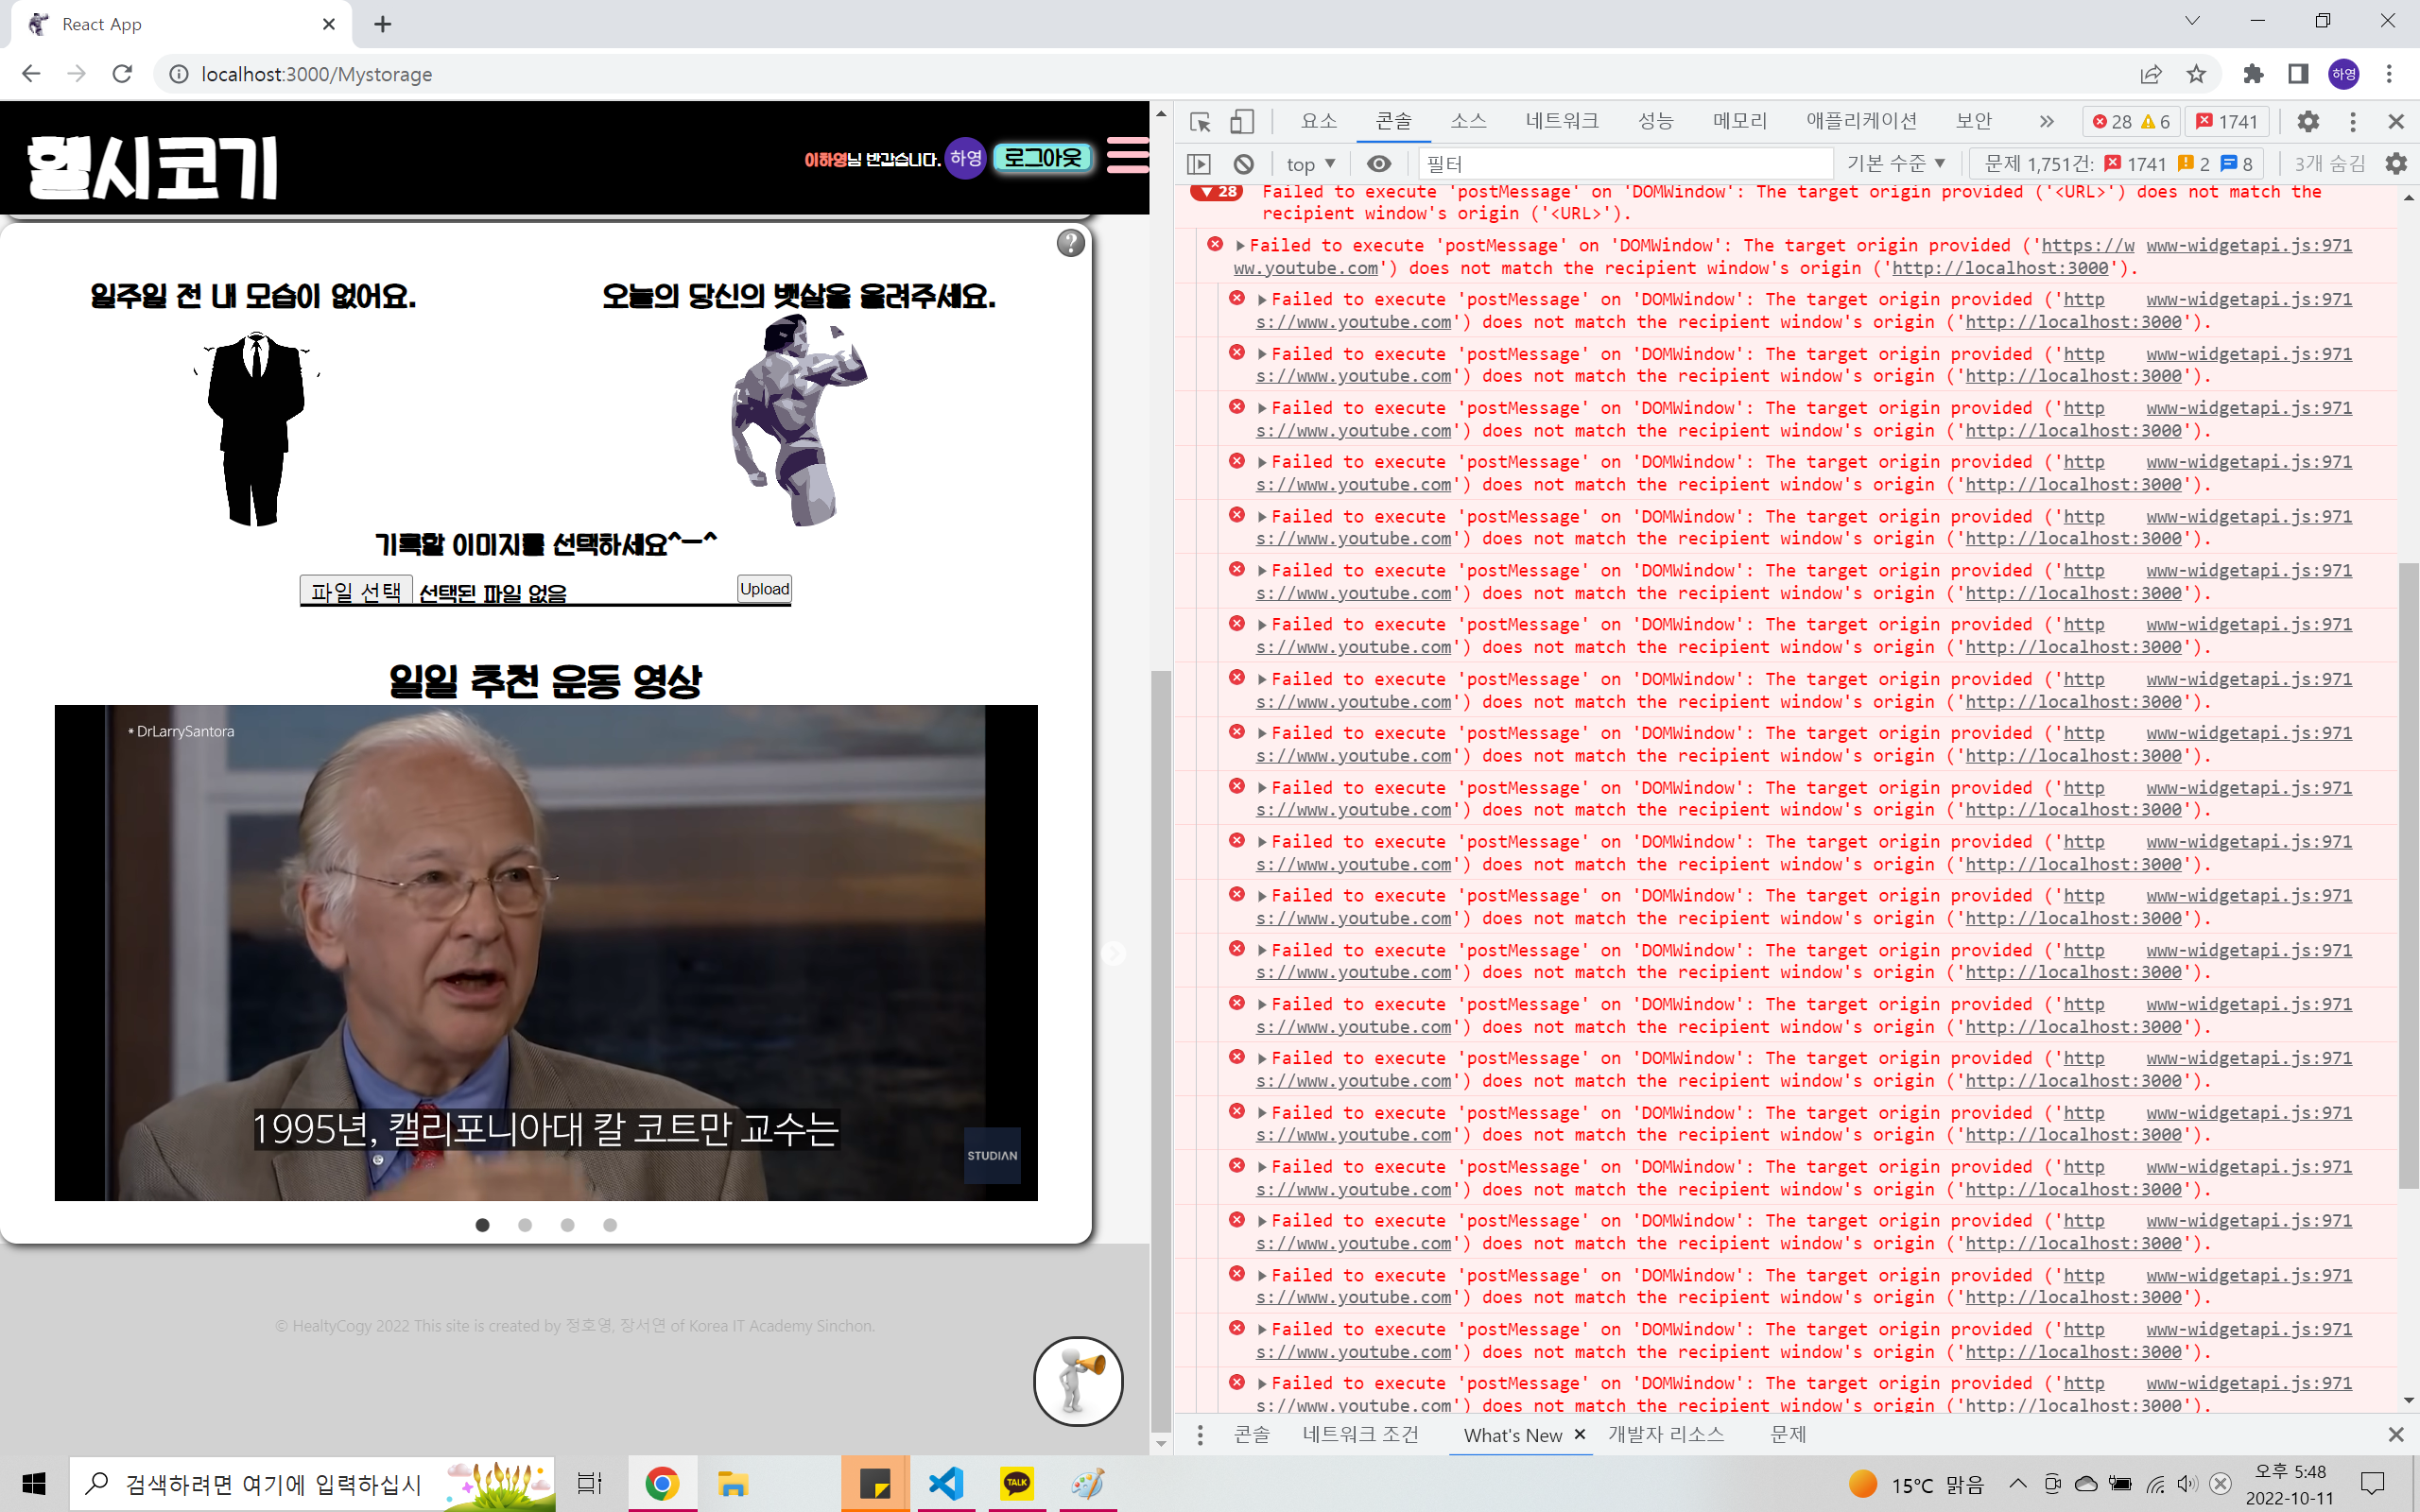This screenshot has height=1512, width=2420.
Task: Open the top context dropdown
Action: click(x=1310, y=164)
